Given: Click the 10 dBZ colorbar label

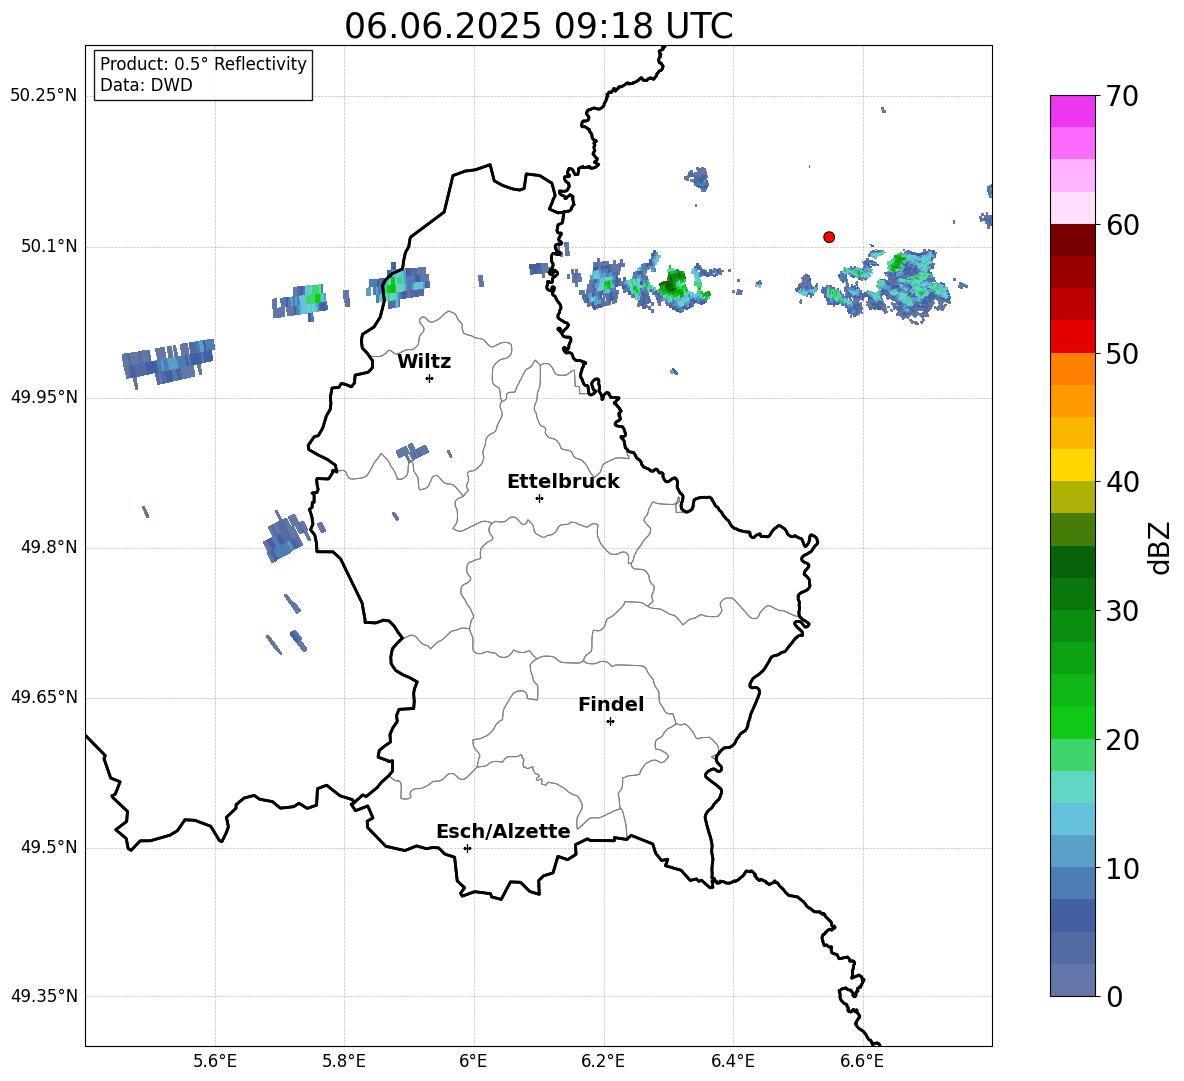Looking at the screenshot, I should coord(1122,868).
